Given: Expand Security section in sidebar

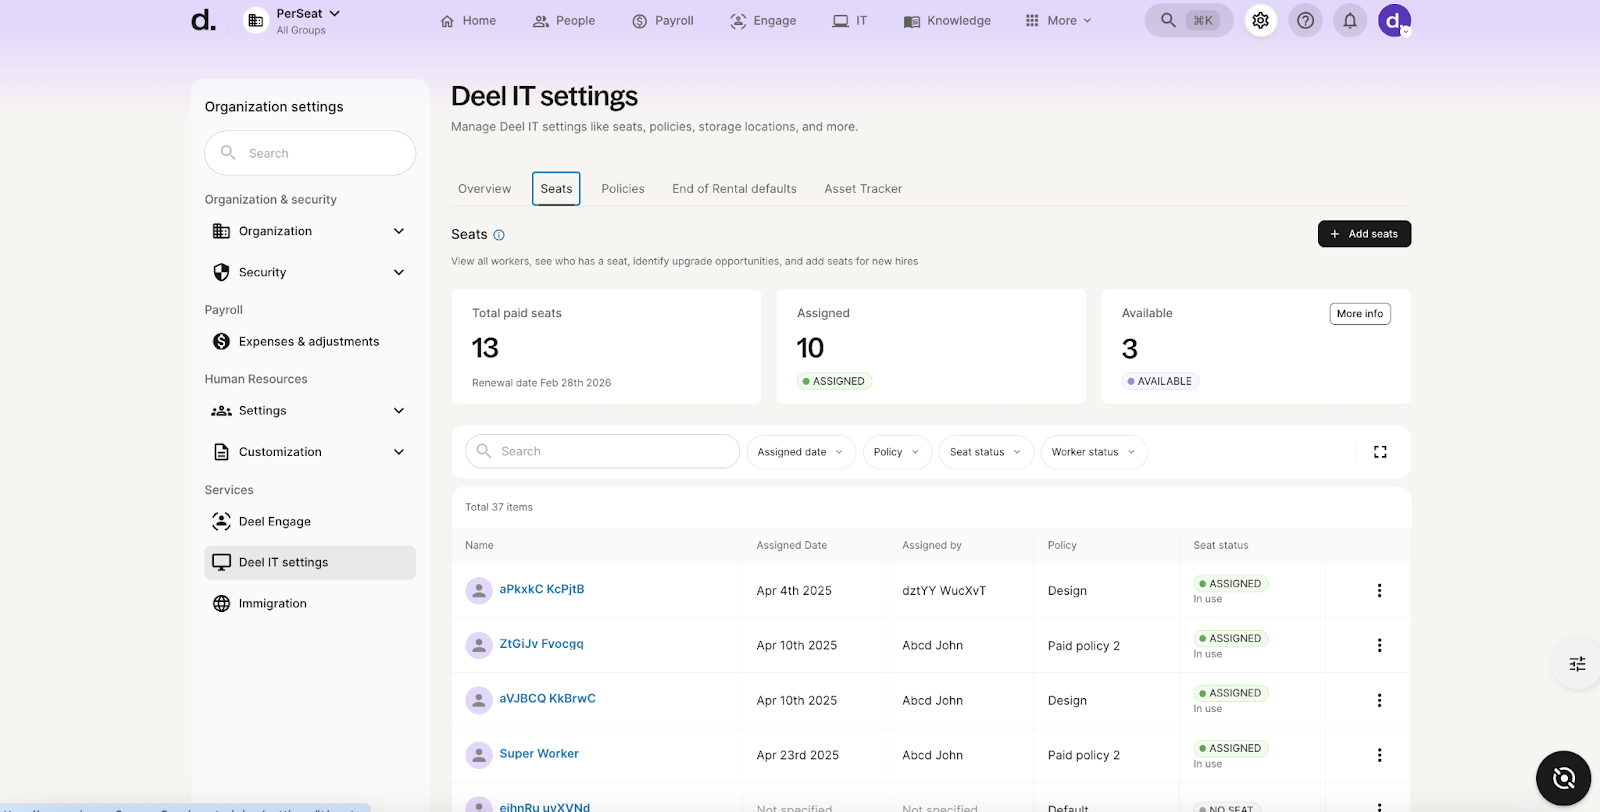Looking at the screenshot, I should (310, 272).
